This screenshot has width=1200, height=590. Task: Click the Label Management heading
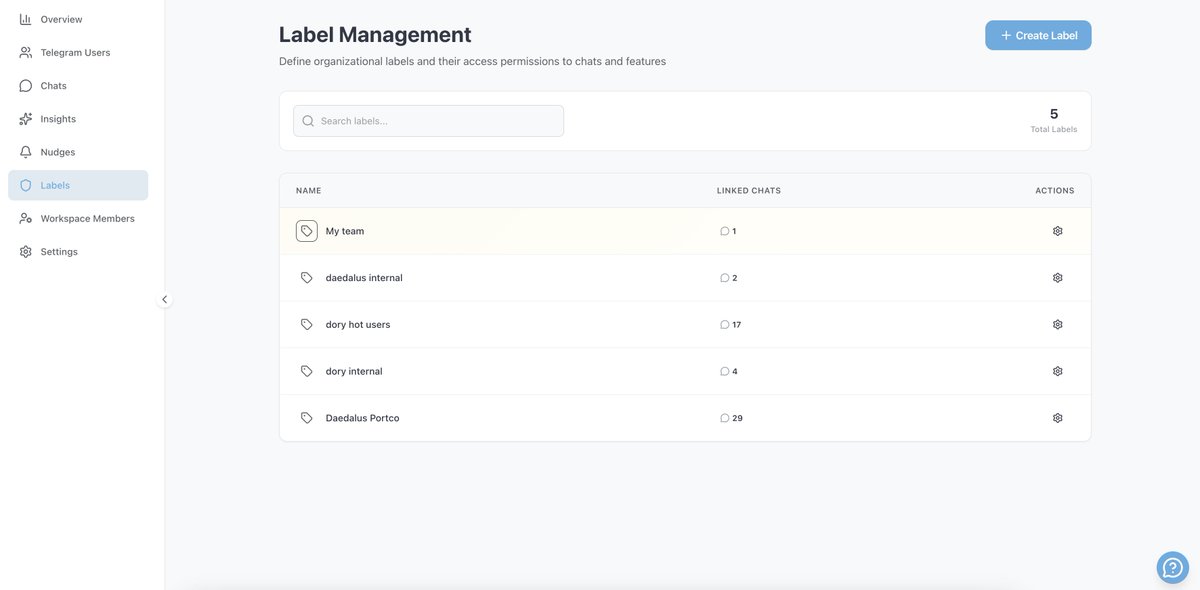click(x=375, y=34)
